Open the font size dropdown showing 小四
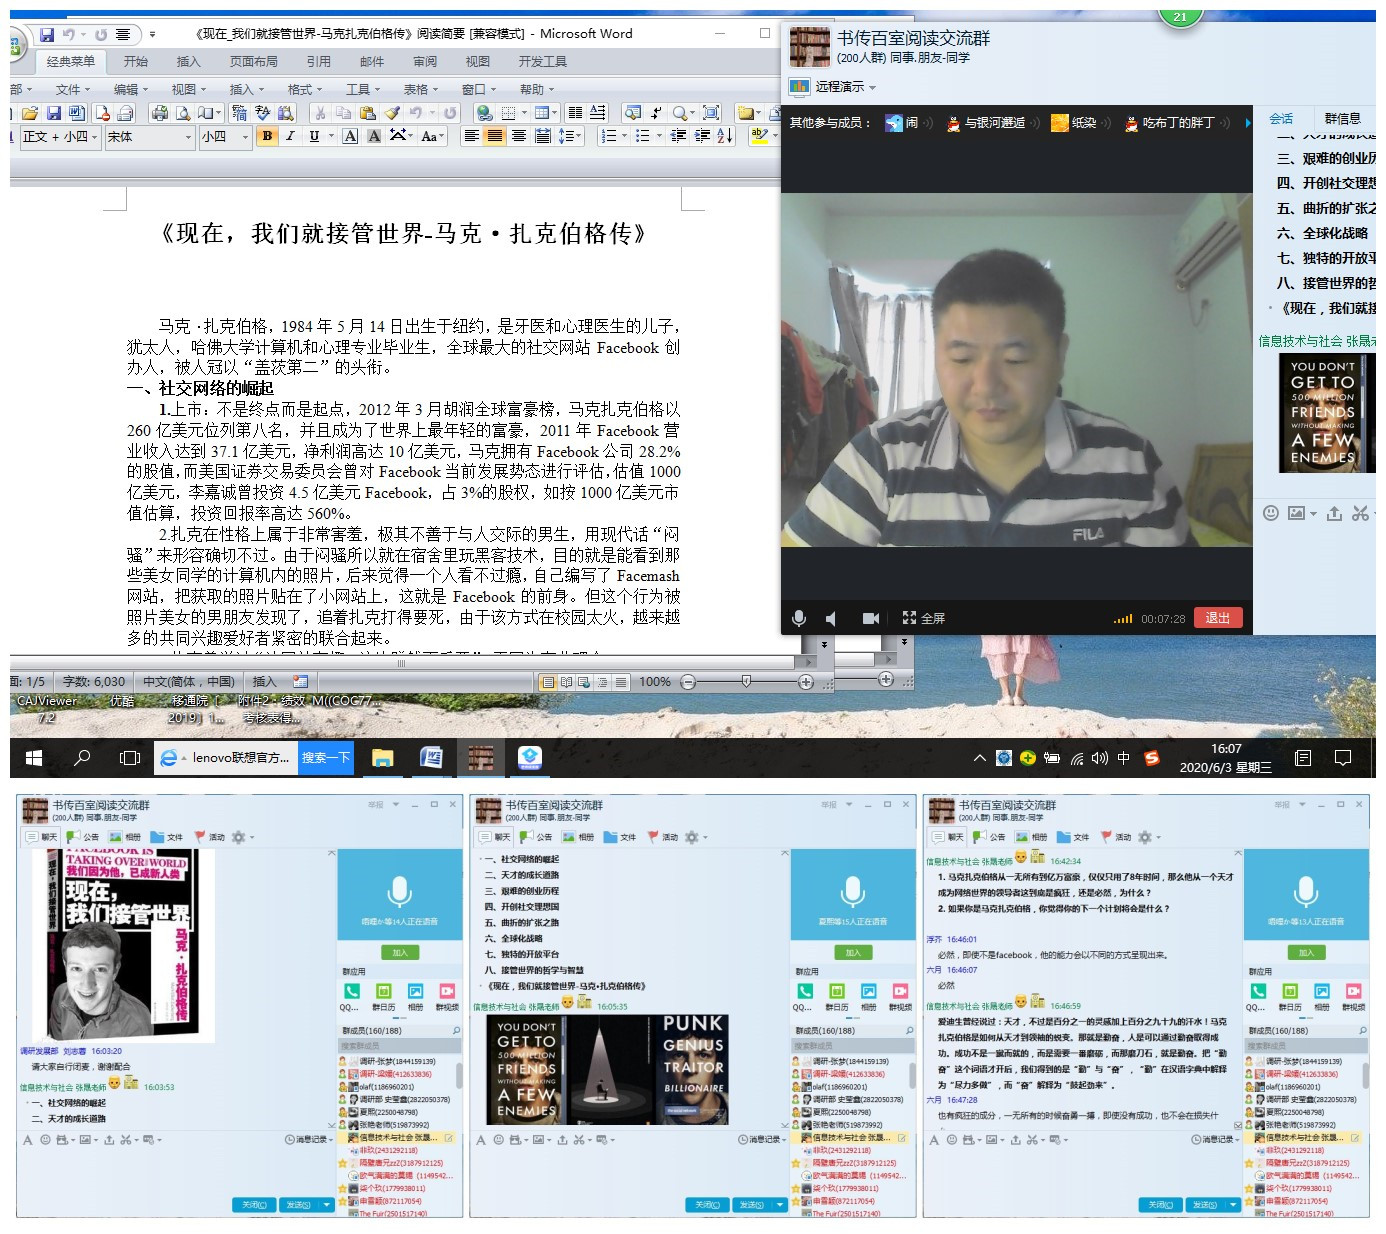Viewport: 1386px width, 1234px height. (x=245, y=137)
